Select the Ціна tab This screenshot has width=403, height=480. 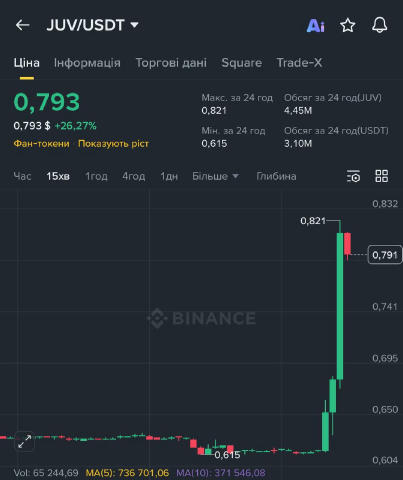click(26, 63)
